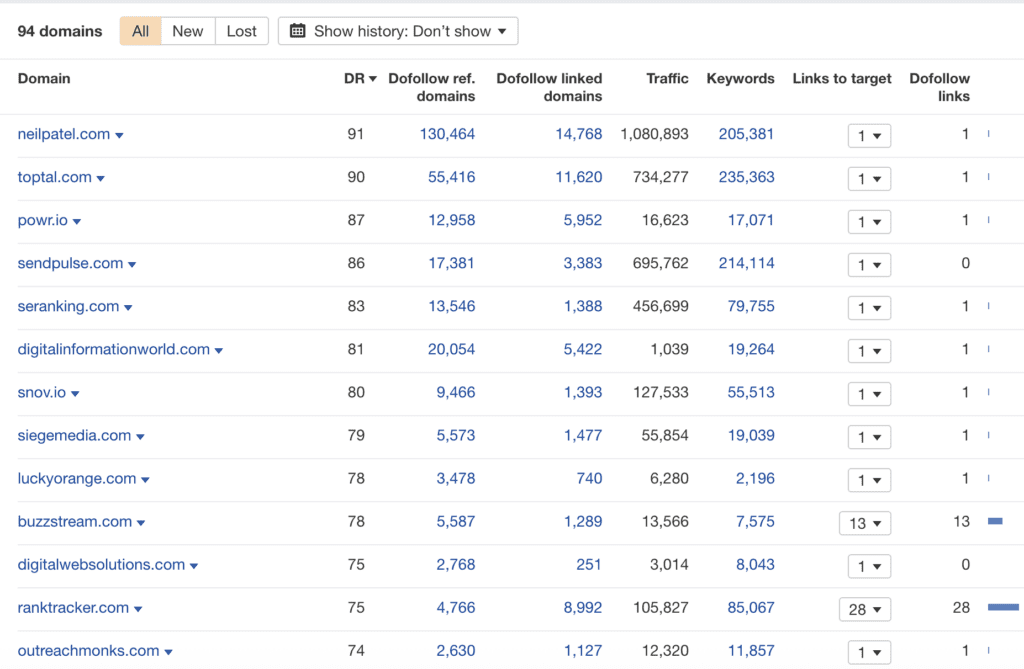Expand Links to target dropdown for buzzstream.com

[864, 523]
